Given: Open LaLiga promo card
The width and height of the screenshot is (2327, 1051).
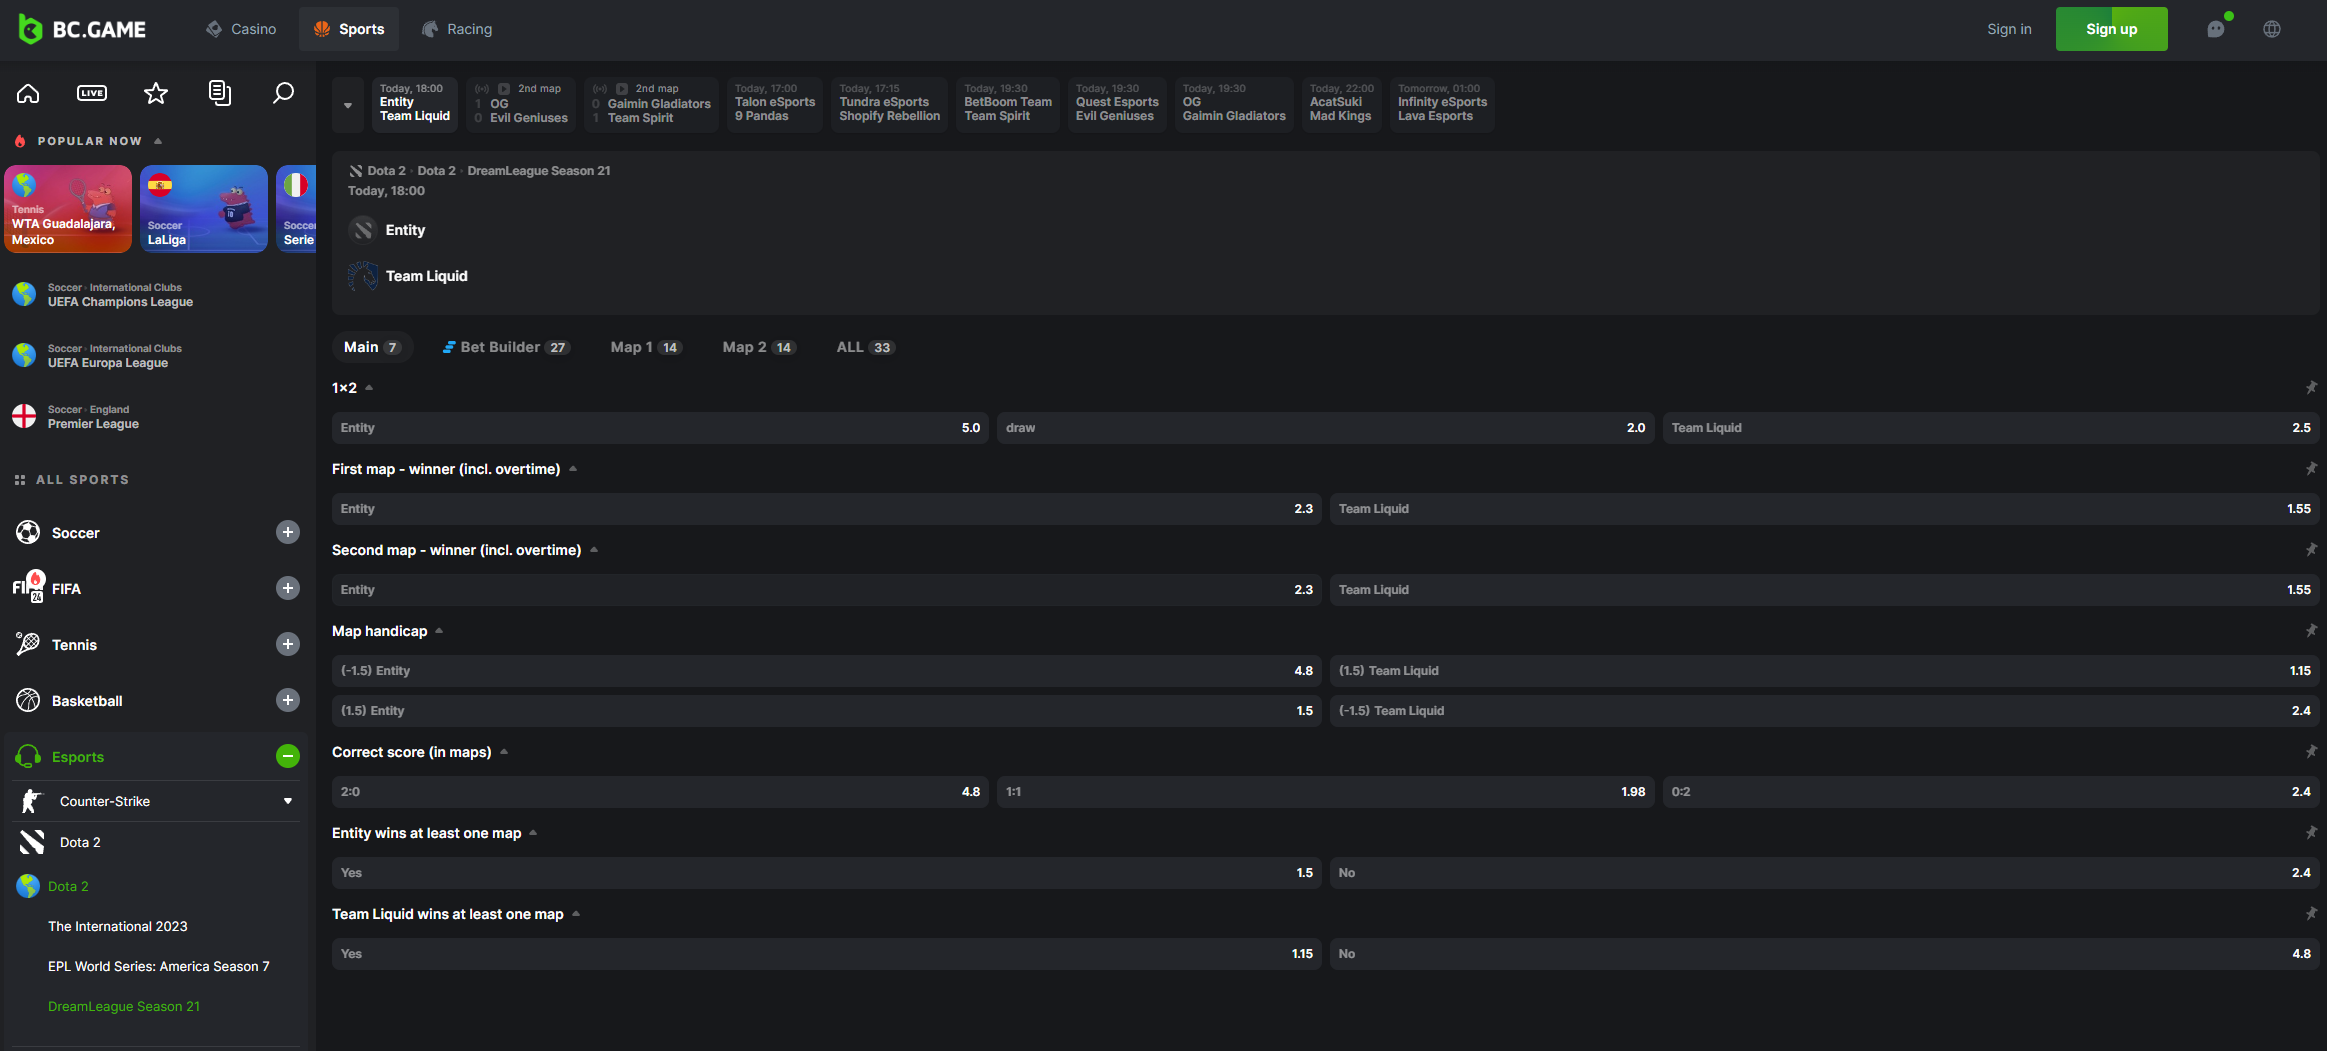Looking at the screenshot, I should click(x=204, y=208).
